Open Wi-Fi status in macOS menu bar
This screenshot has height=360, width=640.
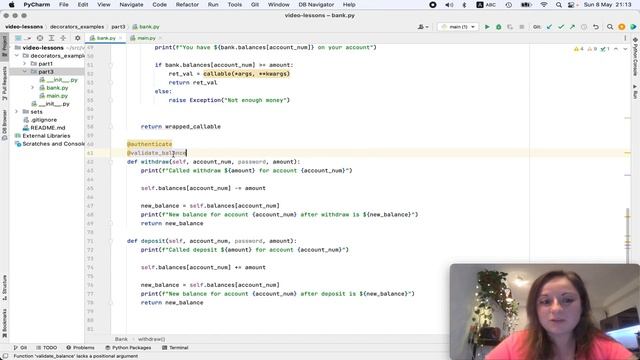544,4
